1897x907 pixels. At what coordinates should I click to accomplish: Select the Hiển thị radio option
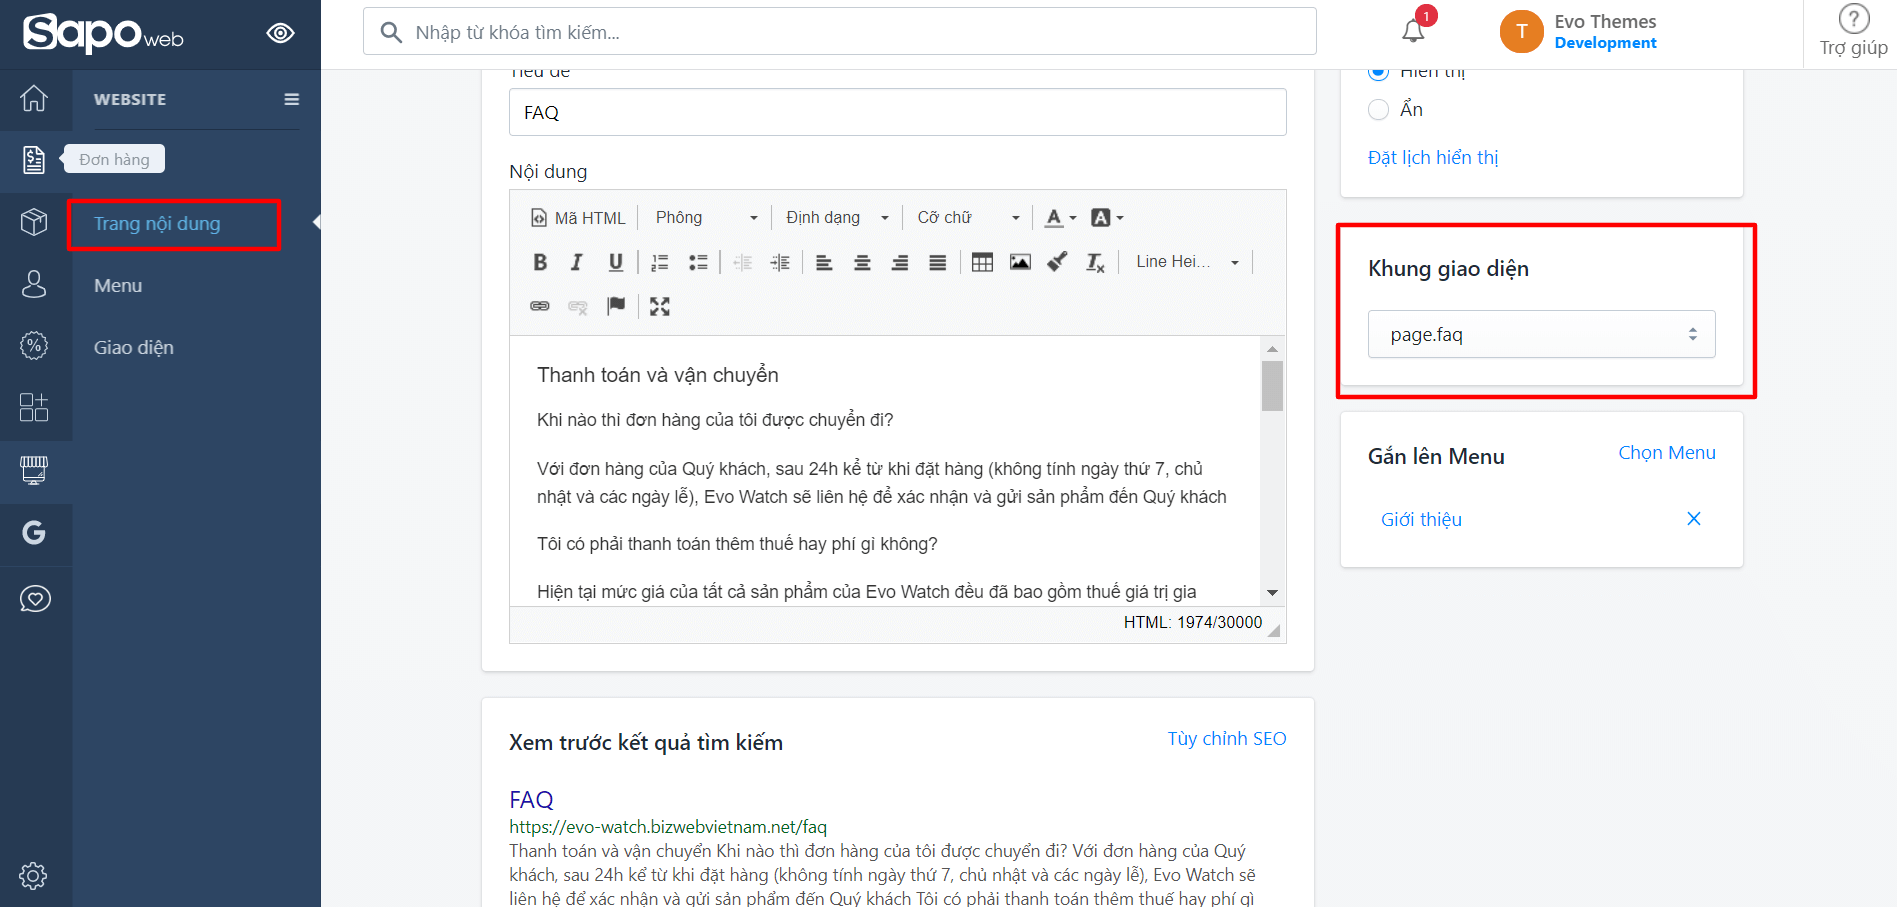click(x=1379, y=73)
